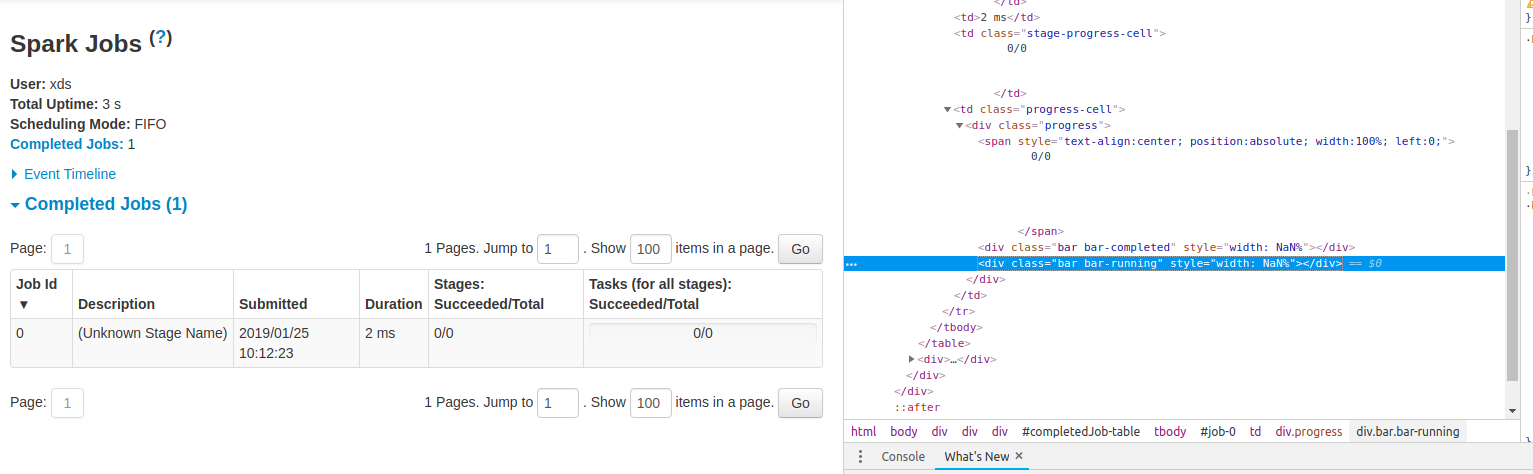This screenshot has width=1533, height=474.
Task: Collapse the td class="progress-cell" node in DevTools
Action: coord(948,109)
